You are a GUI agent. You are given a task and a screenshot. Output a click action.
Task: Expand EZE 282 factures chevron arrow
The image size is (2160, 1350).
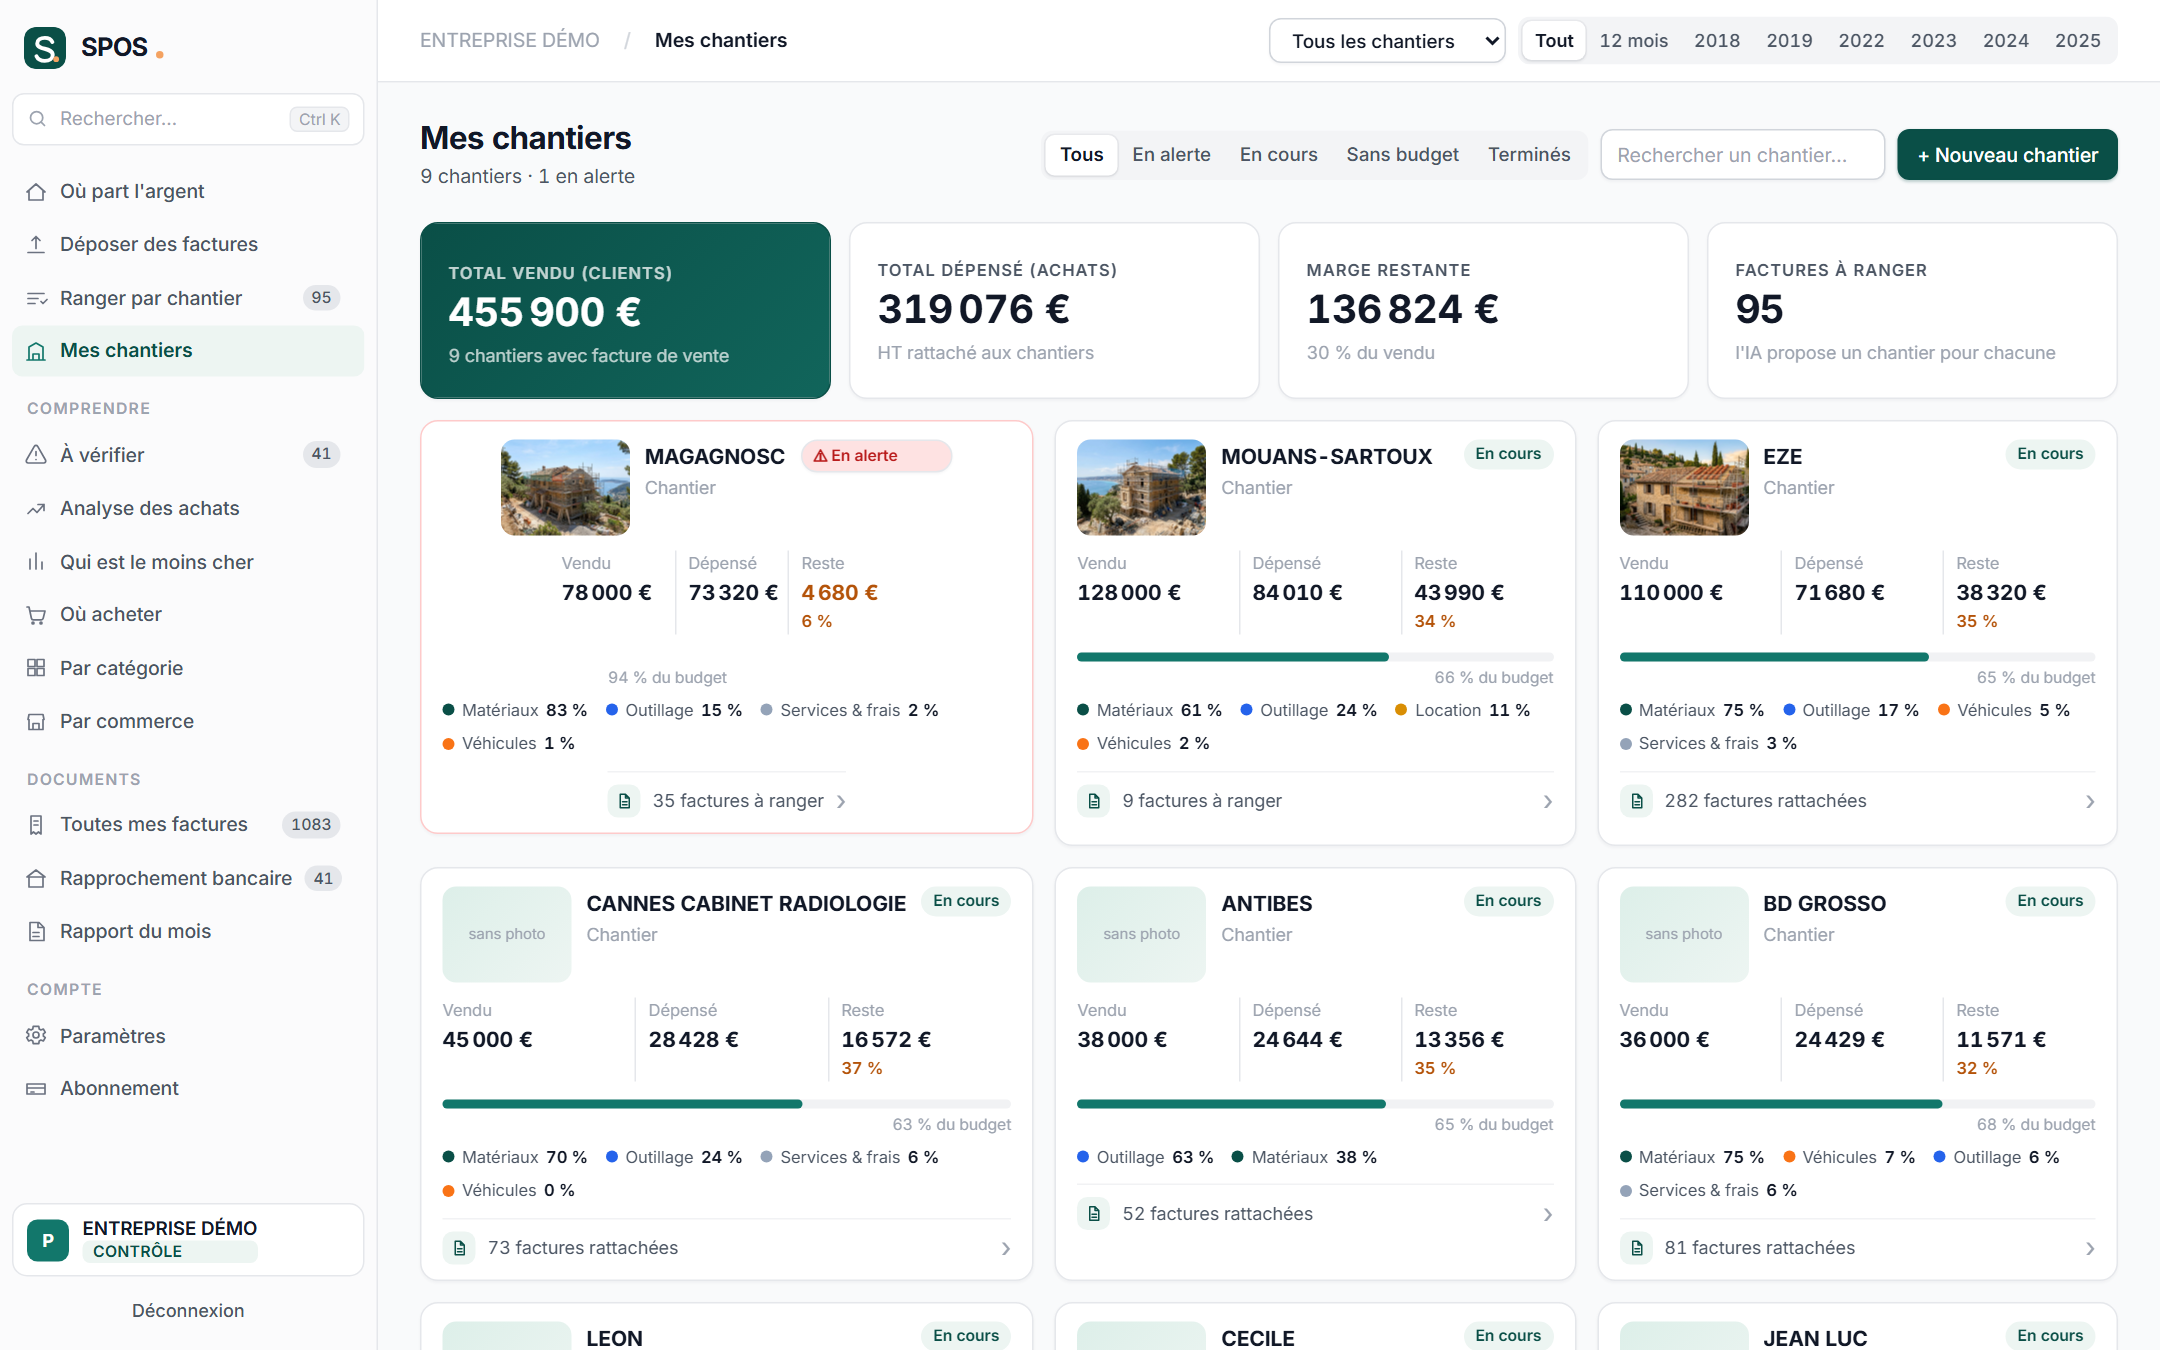tap(2090, 801)
